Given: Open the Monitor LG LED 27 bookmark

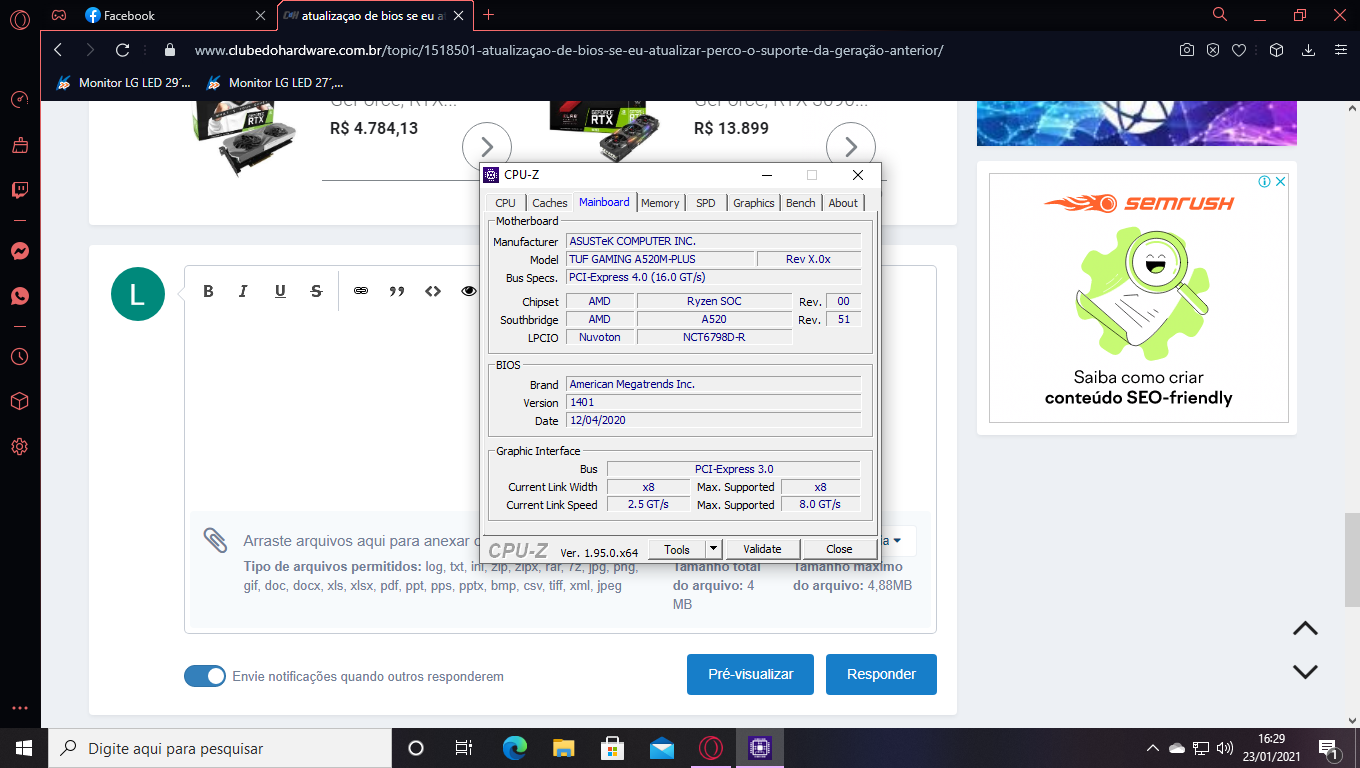Looking at the screenshot, I should [x=274, y=83].
